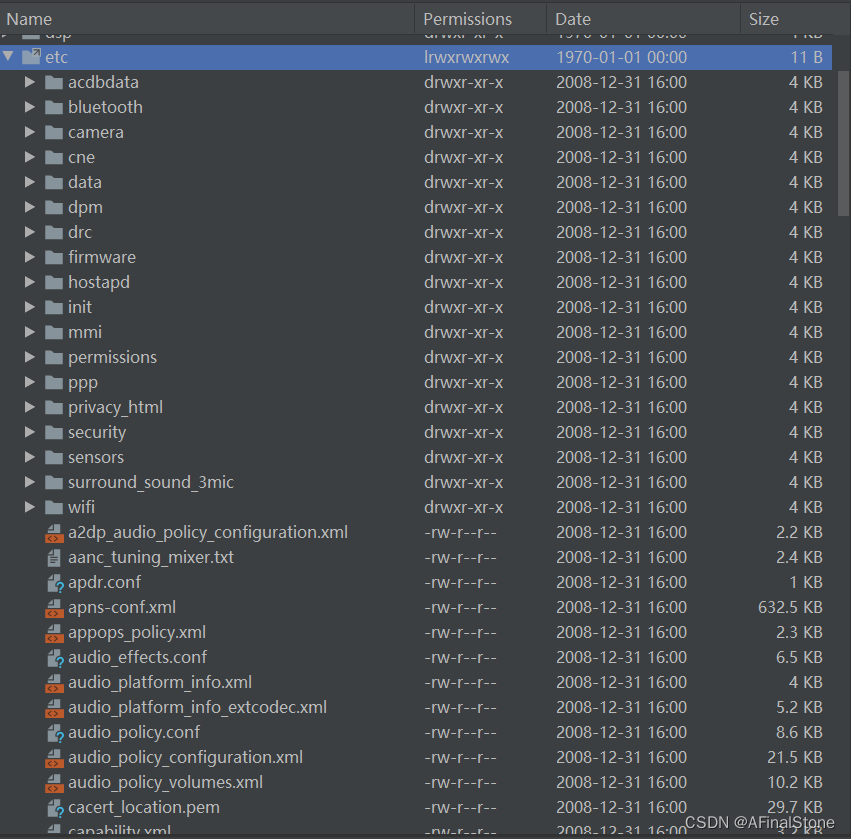Click XML icon of audio_platform_info_extcodec.xml

54,708
